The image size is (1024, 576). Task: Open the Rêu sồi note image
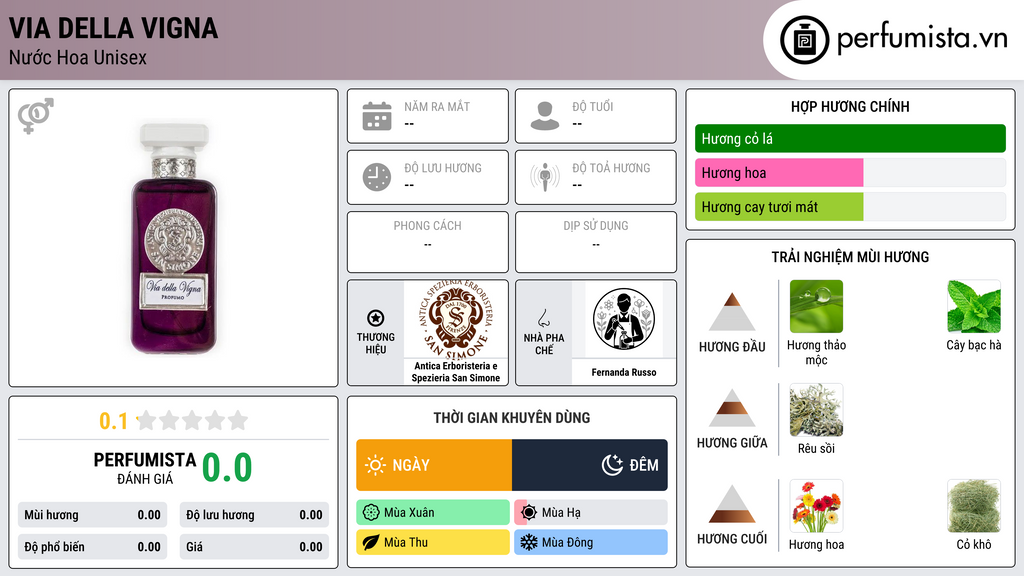816,410
